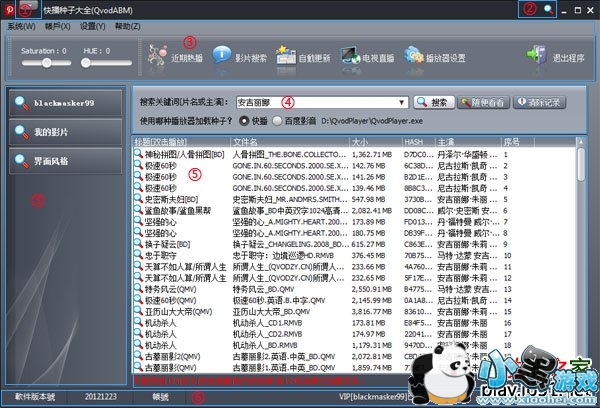The image size is (600, 408).
Task: Click the icon of row 古墓丽影(QMV)
Action: coord(138,367)
